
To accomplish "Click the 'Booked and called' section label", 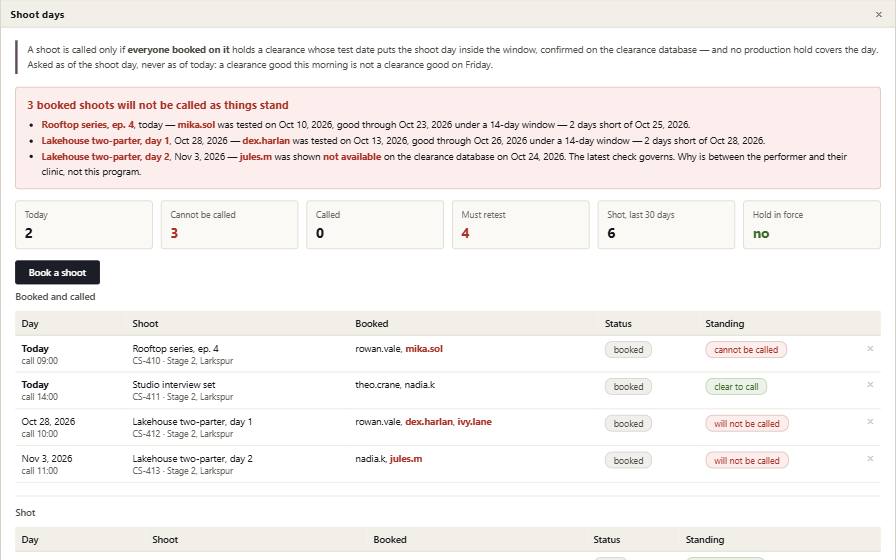I will click(x=55, y=297).
